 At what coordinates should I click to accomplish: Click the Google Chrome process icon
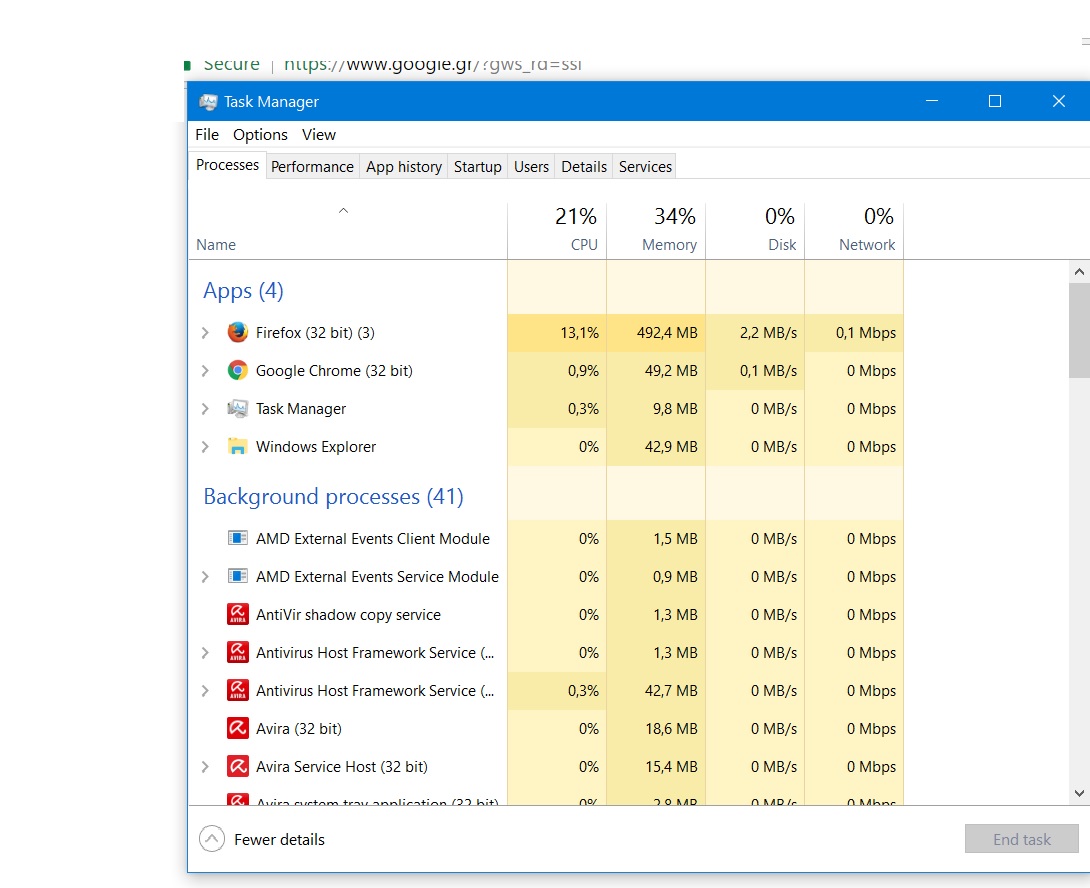pyautogui.click(x=238, y=371)
